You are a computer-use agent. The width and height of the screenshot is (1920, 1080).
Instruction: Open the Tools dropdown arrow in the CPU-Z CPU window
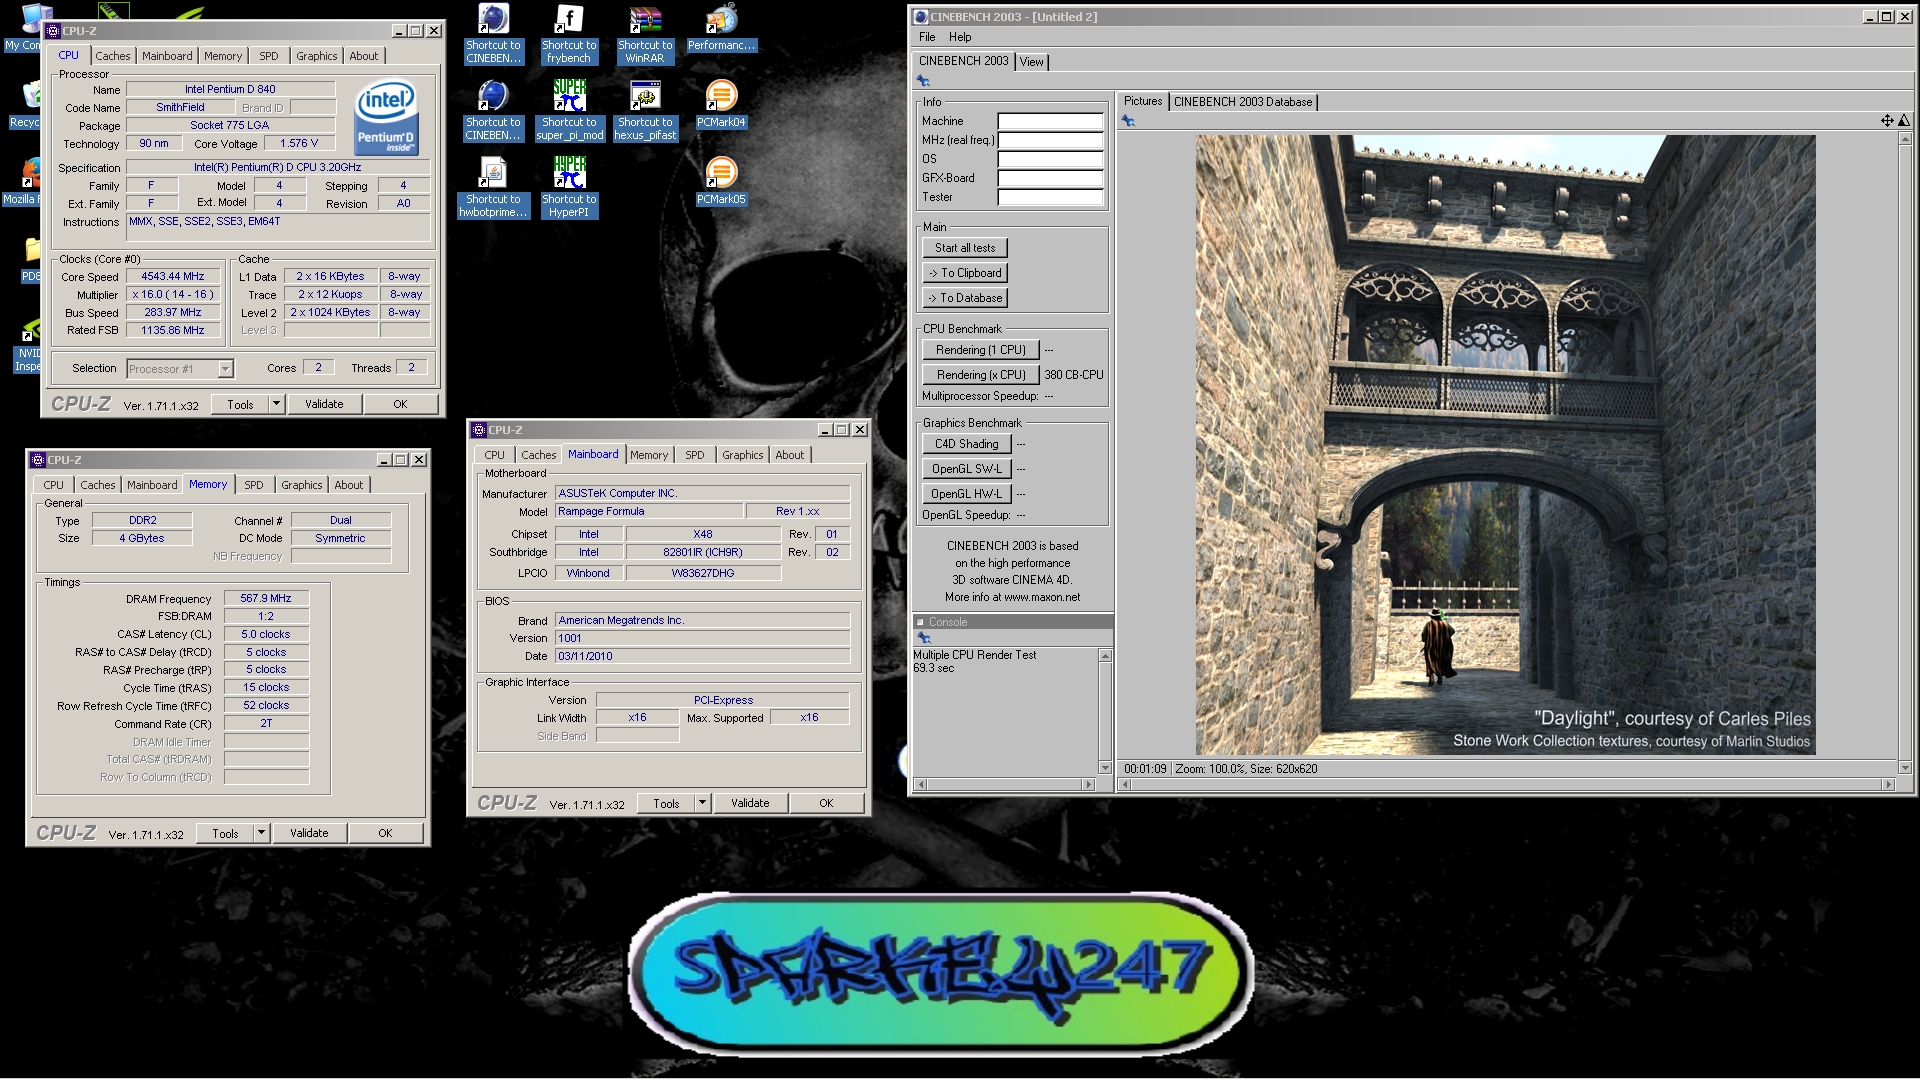pos(276,405)
